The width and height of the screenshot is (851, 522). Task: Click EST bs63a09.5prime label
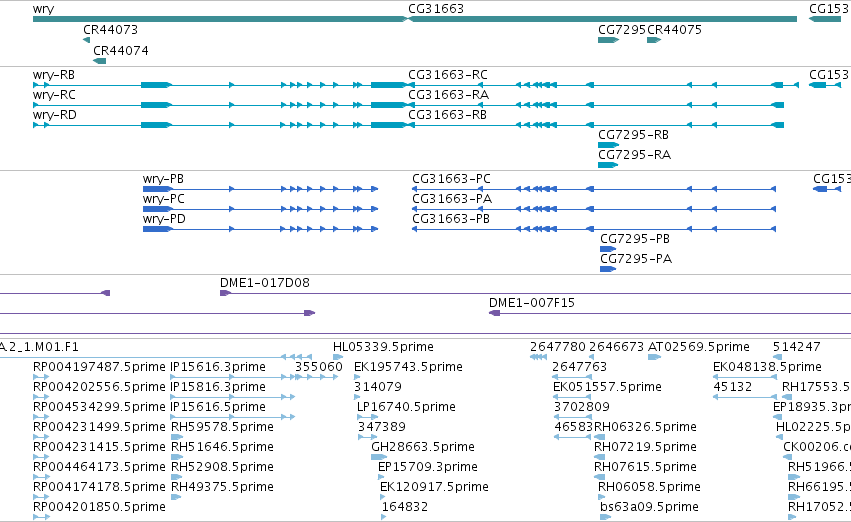(x=649, y=508)
